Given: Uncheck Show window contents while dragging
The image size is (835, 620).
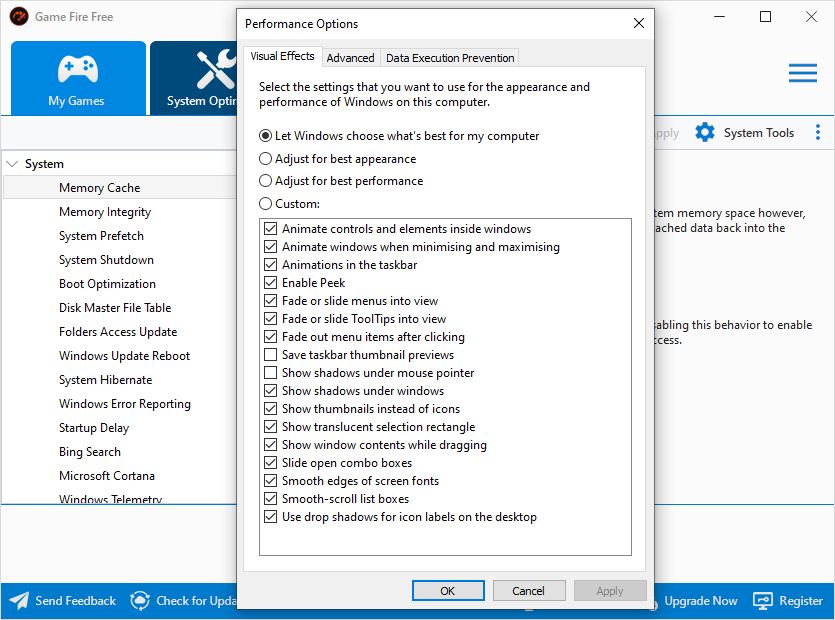Looking at the screenshot, I should point(271,445).
